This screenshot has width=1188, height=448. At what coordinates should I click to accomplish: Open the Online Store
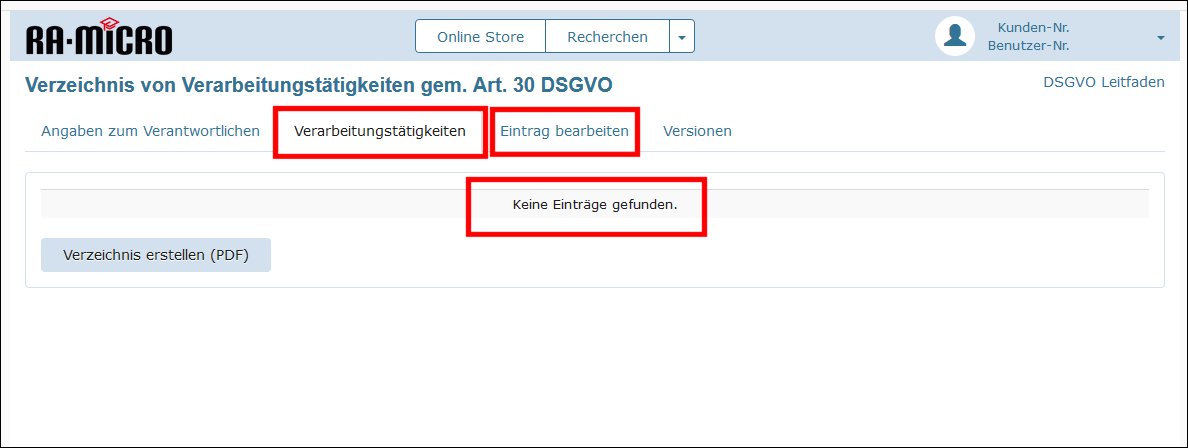coord(480,37)
